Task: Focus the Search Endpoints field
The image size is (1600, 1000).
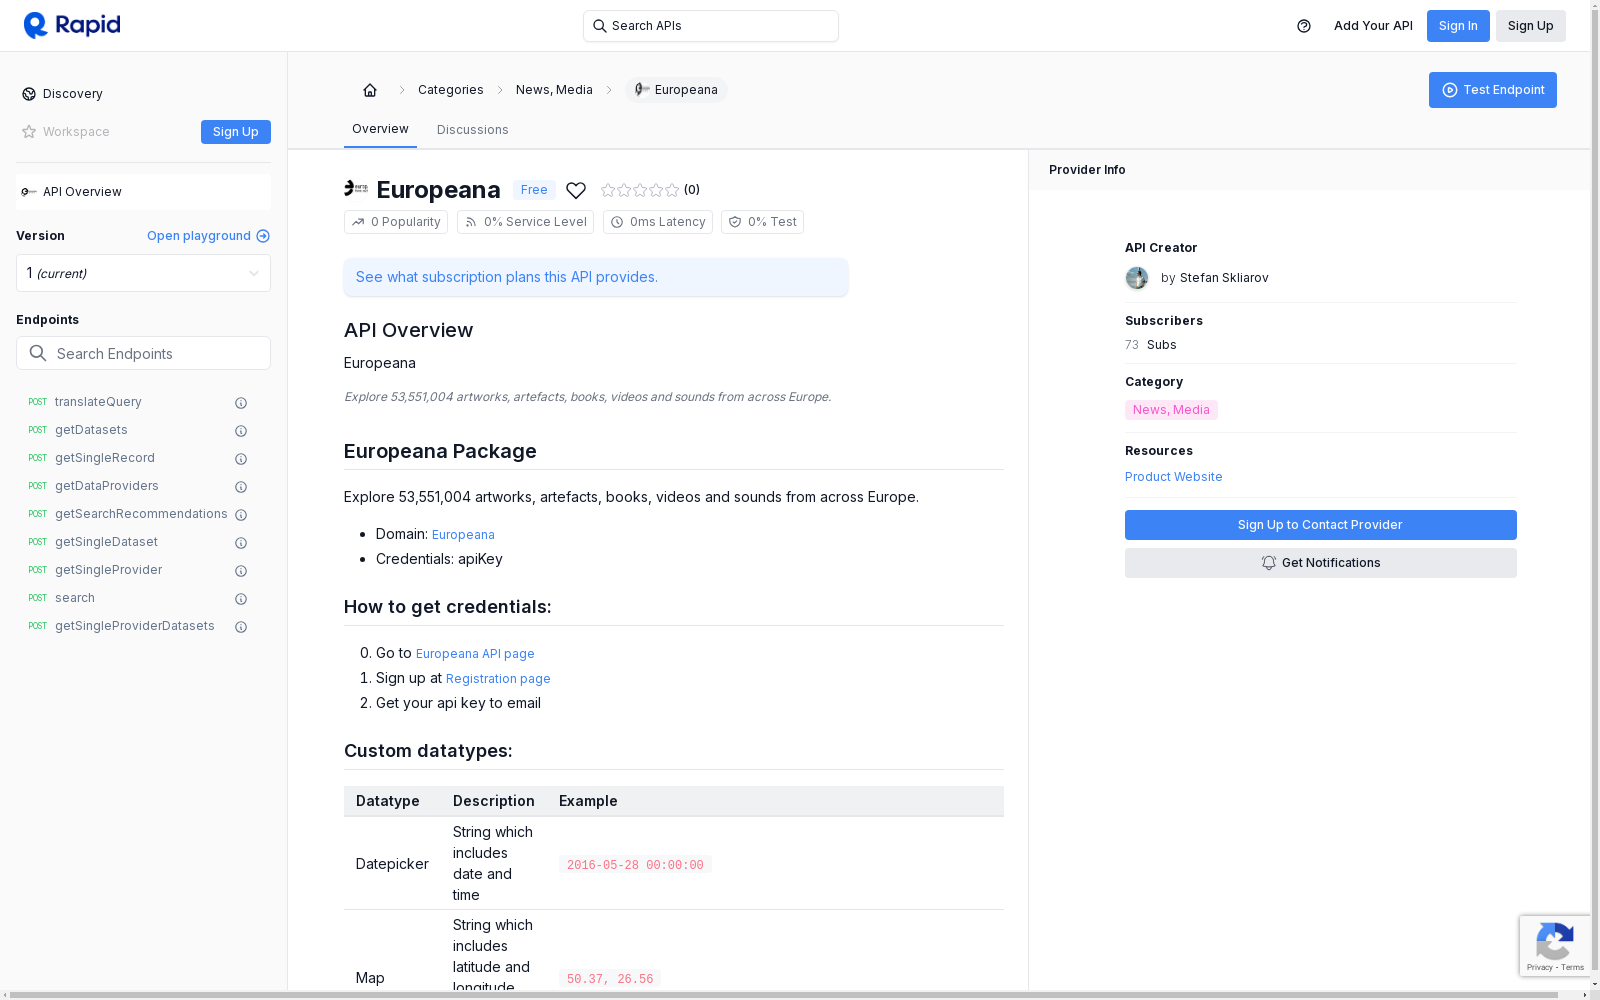Action: pos(143,353)
